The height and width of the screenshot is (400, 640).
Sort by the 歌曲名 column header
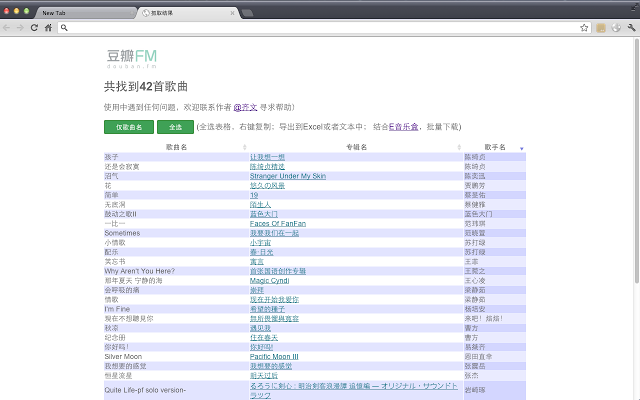click(176, 147)
